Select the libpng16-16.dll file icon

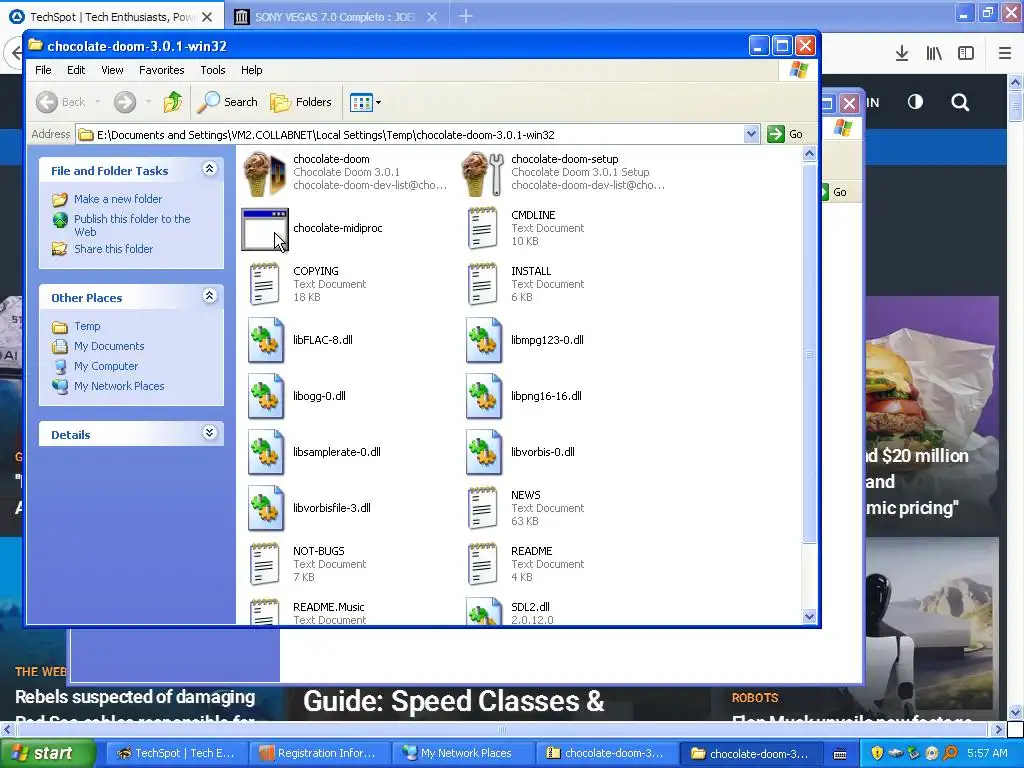click(484, 396)
